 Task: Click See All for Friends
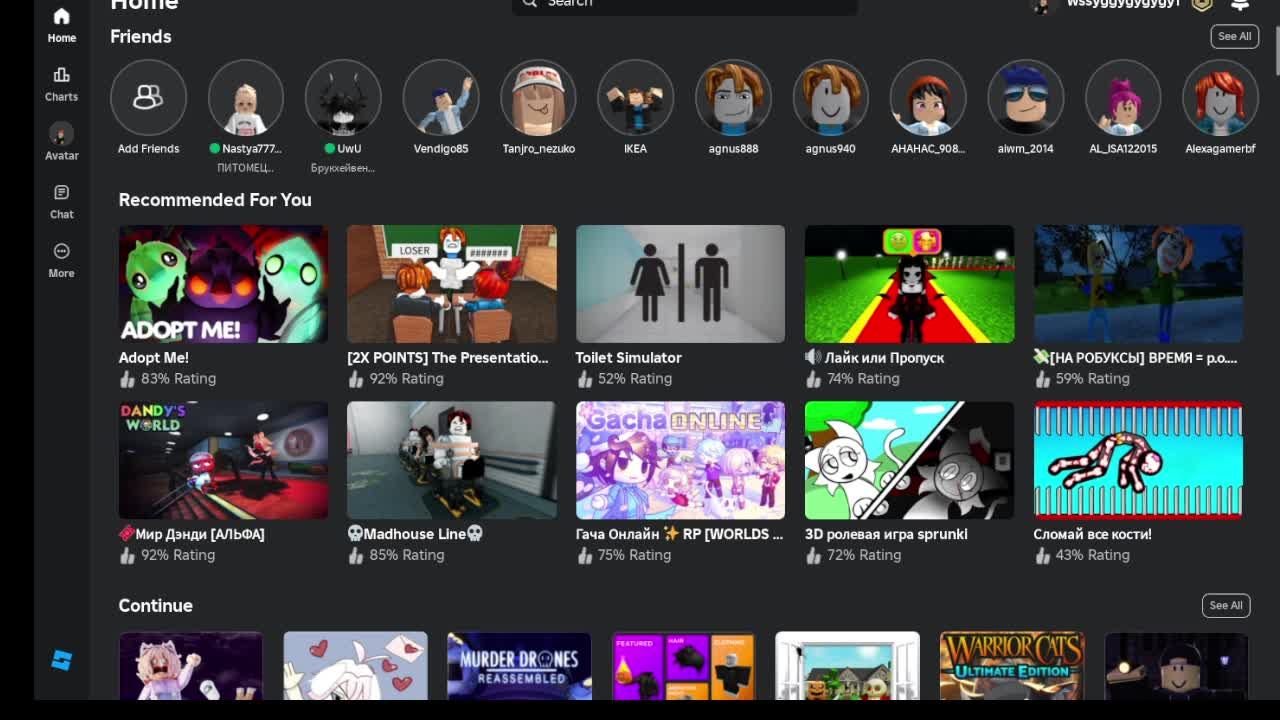pyautogui.click(x=1234, y=36)
